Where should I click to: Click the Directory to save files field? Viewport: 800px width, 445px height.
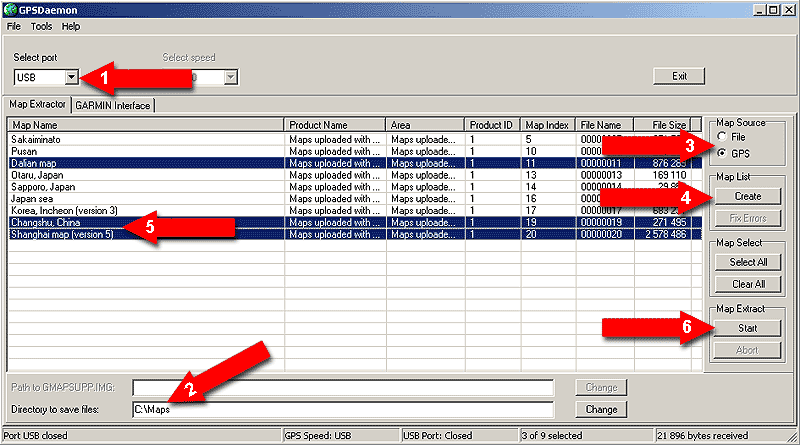pyautogui.click(x=343, y=409)
